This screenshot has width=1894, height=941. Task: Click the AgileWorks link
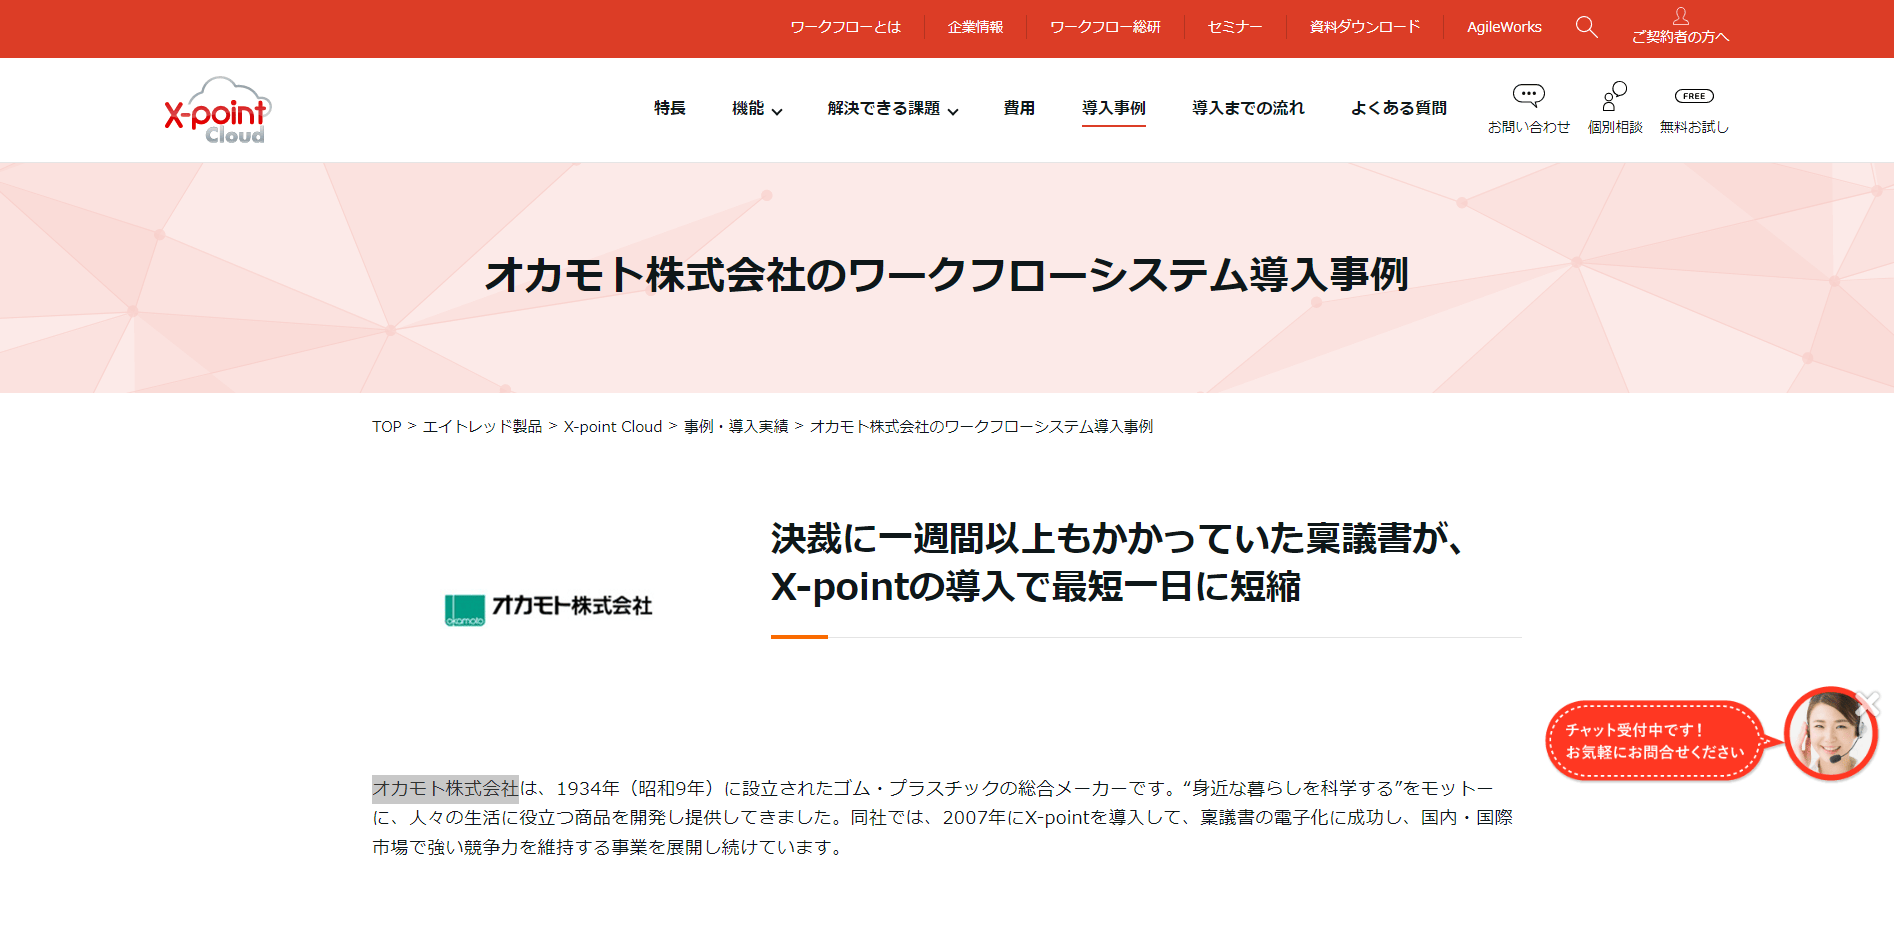point(1504,27)
